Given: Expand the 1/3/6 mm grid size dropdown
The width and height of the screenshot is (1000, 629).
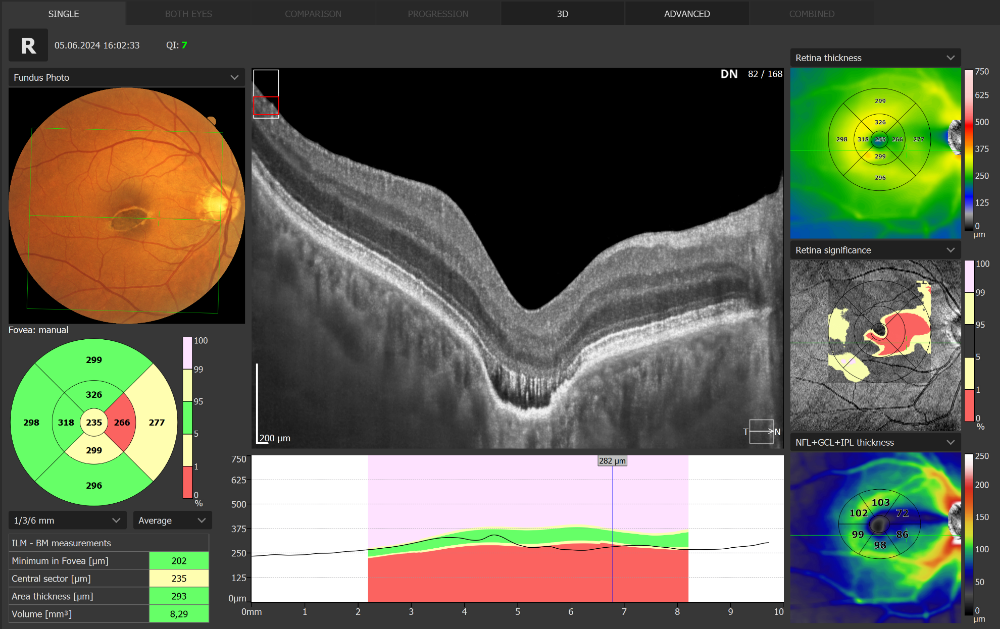Looking at the screenshot, I should click(67, 520).
